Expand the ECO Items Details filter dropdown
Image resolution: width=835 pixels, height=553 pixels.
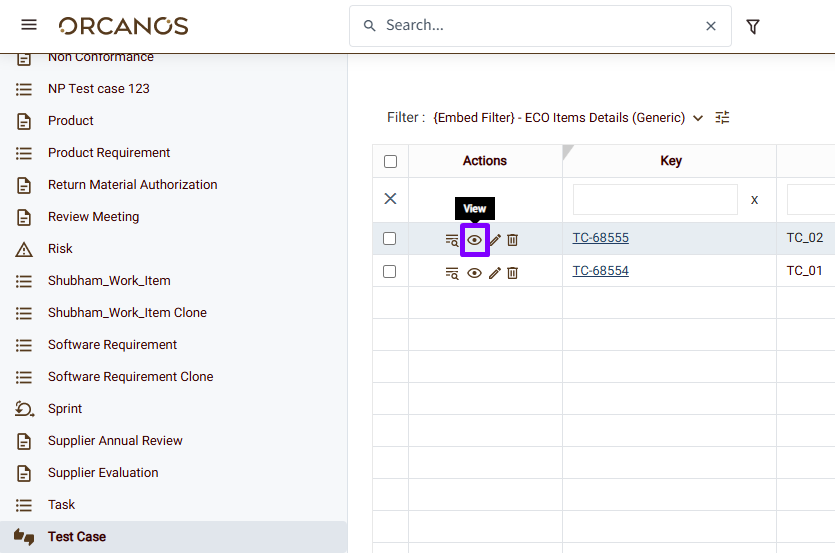[697, 118]
